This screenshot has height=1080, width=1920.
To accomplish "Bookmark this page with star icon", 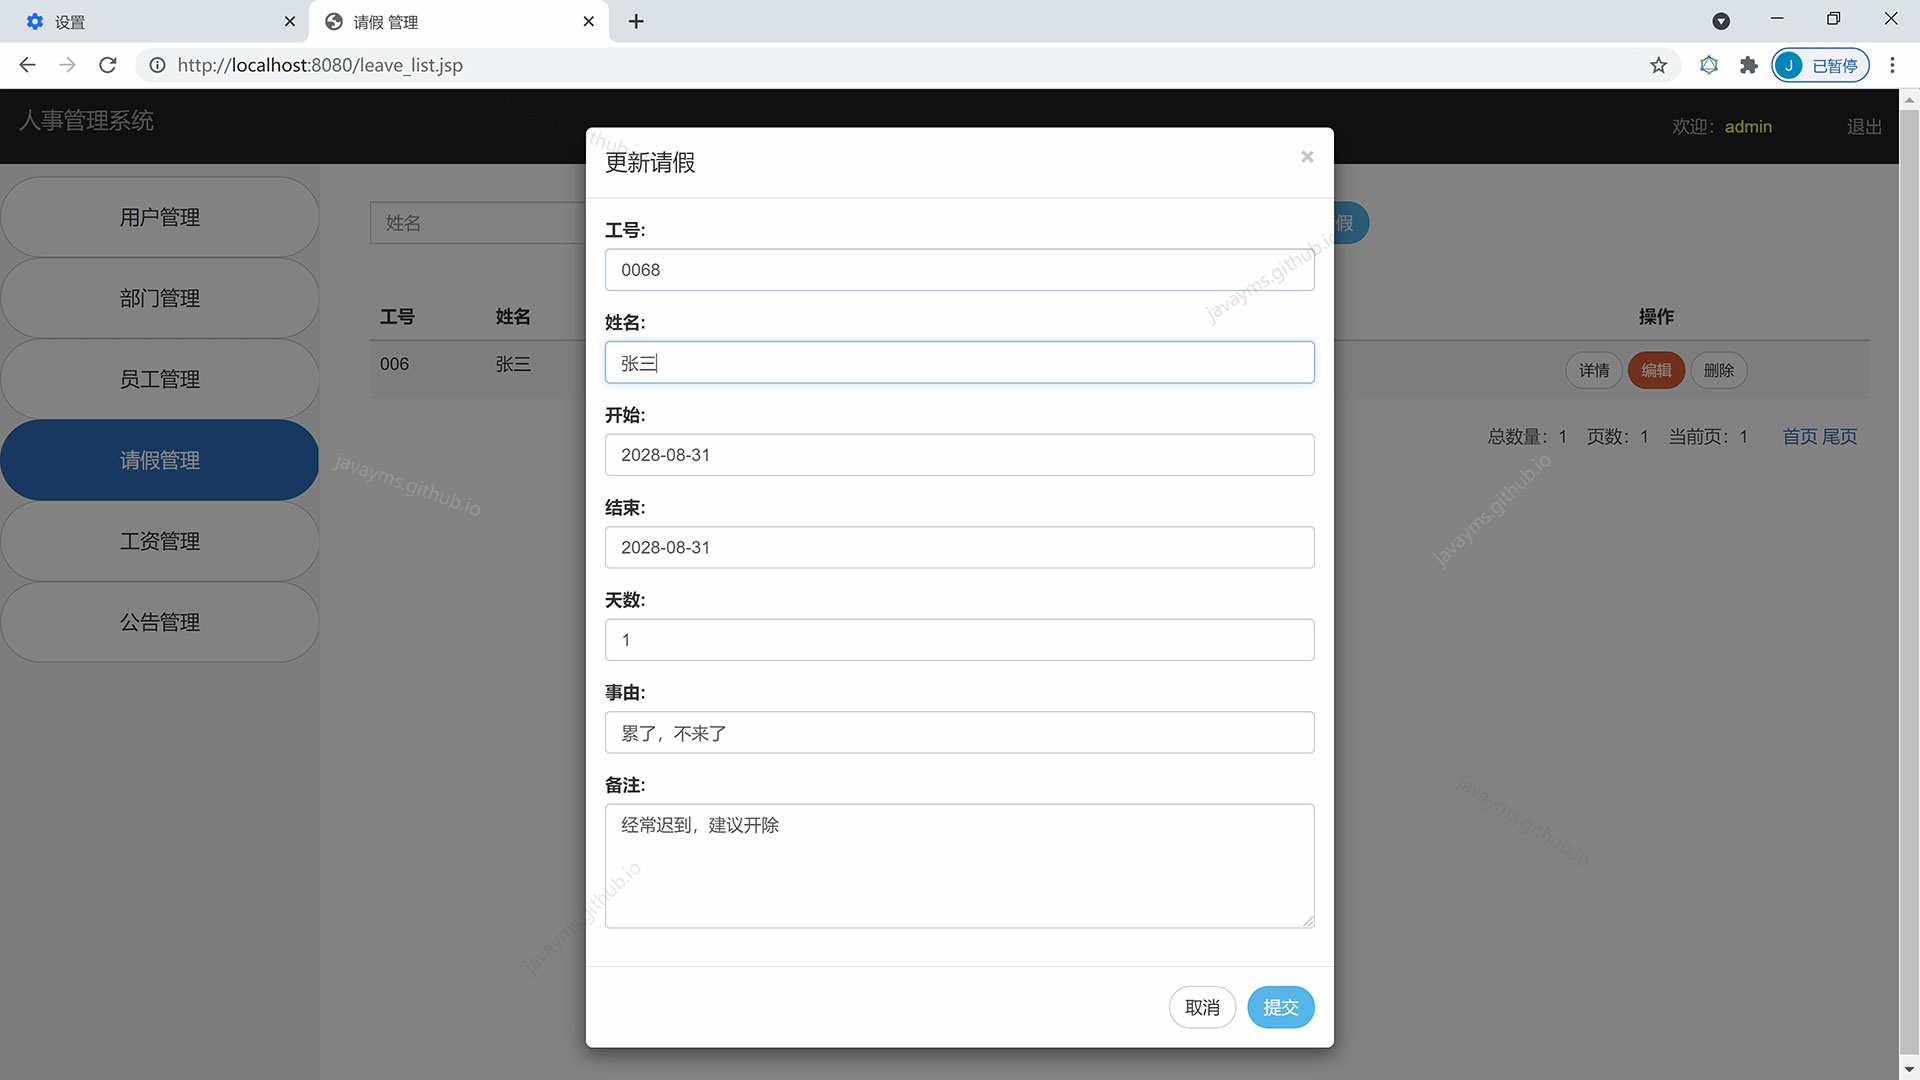I will pyautogui.click(x=1658, y=65).
